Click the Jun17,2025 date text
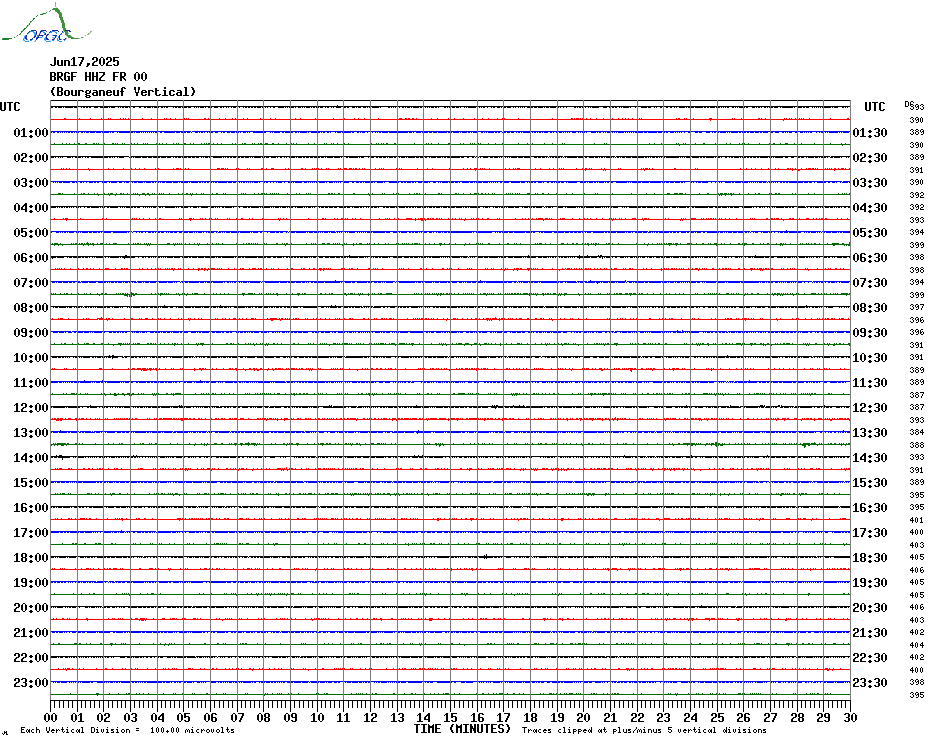This screenshot has width=930, height=744. pos(84,62)
